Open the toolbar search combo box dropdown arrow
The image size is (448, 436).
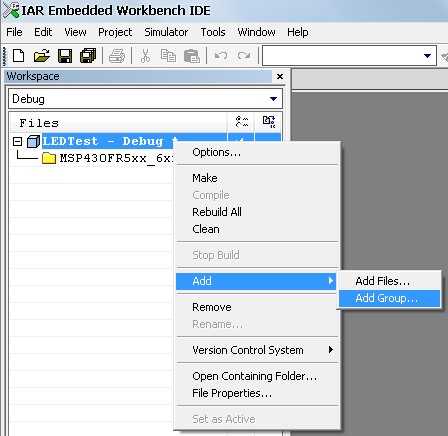click(427, 56)
